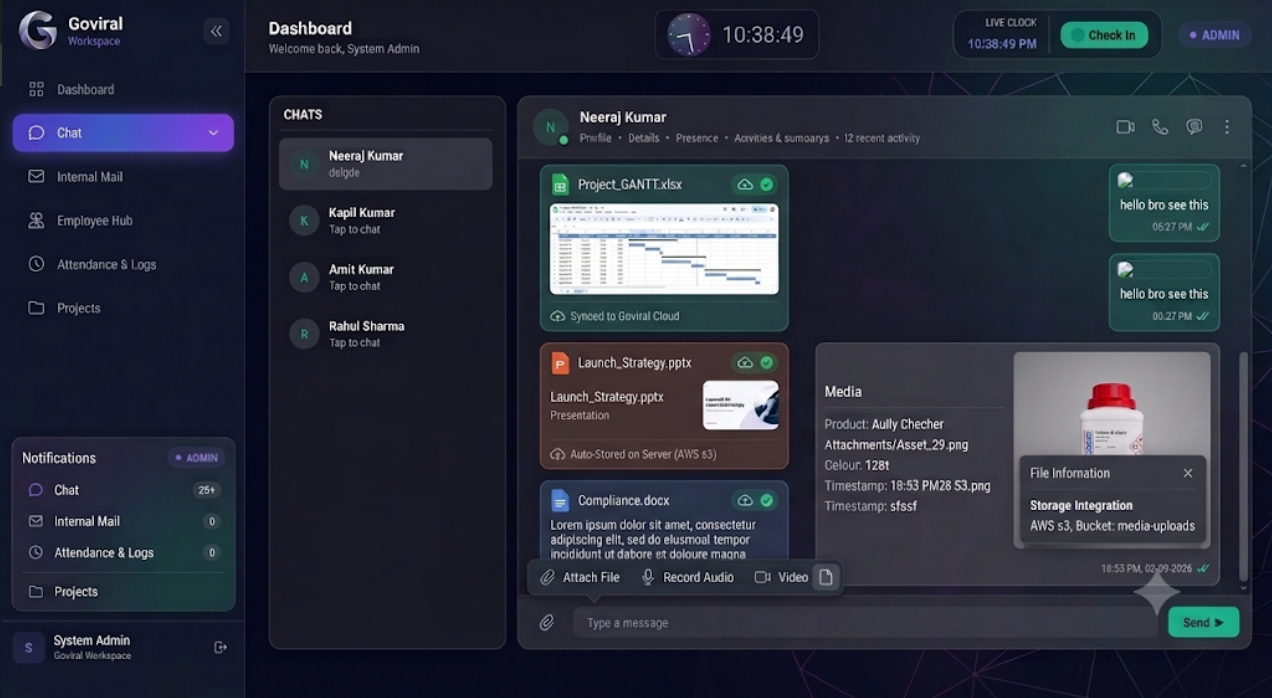Viewport: 1272px width, 698px height.
Task: Click the 12 recent activity link
Action: pos(881,138)
